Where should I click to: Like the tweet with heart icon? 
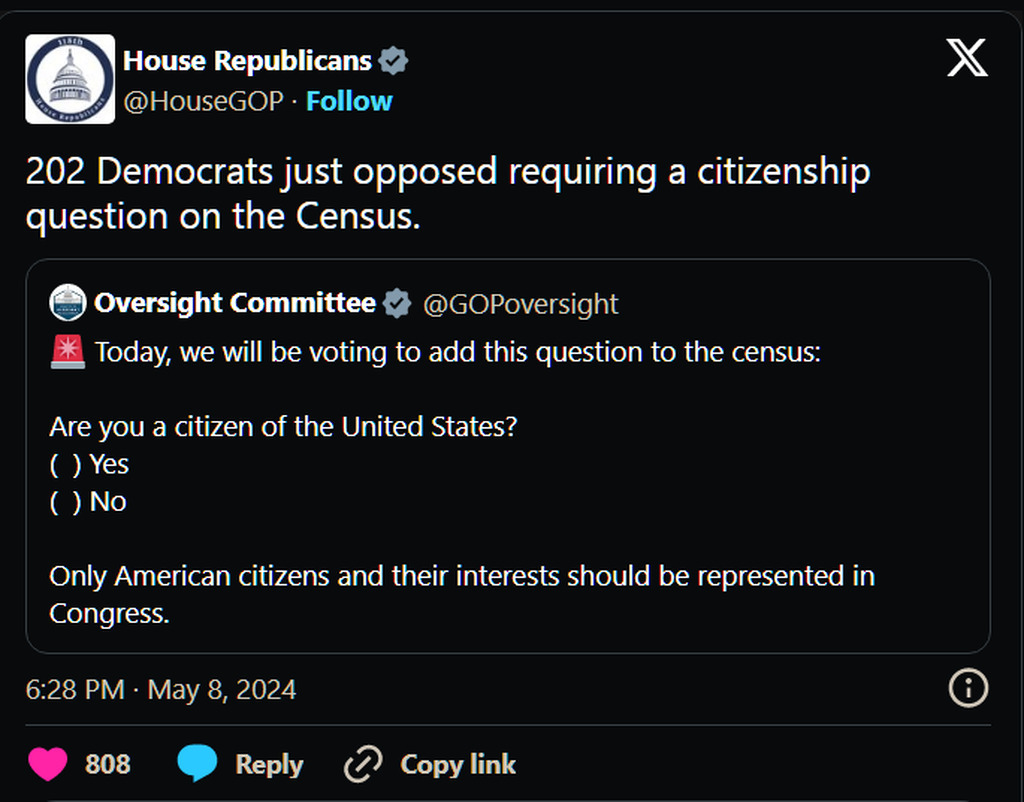[47, 765]
